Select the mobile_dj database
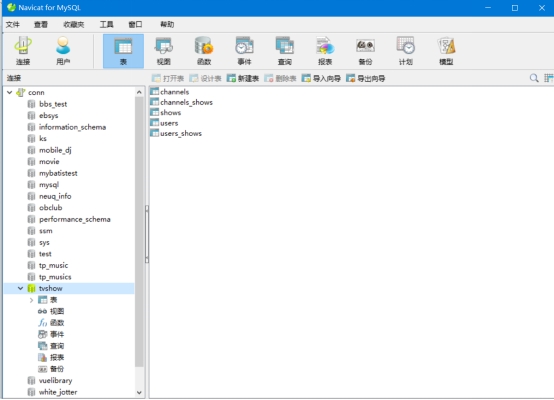Screen dimensions: 554x400 [x=55, y=150]
